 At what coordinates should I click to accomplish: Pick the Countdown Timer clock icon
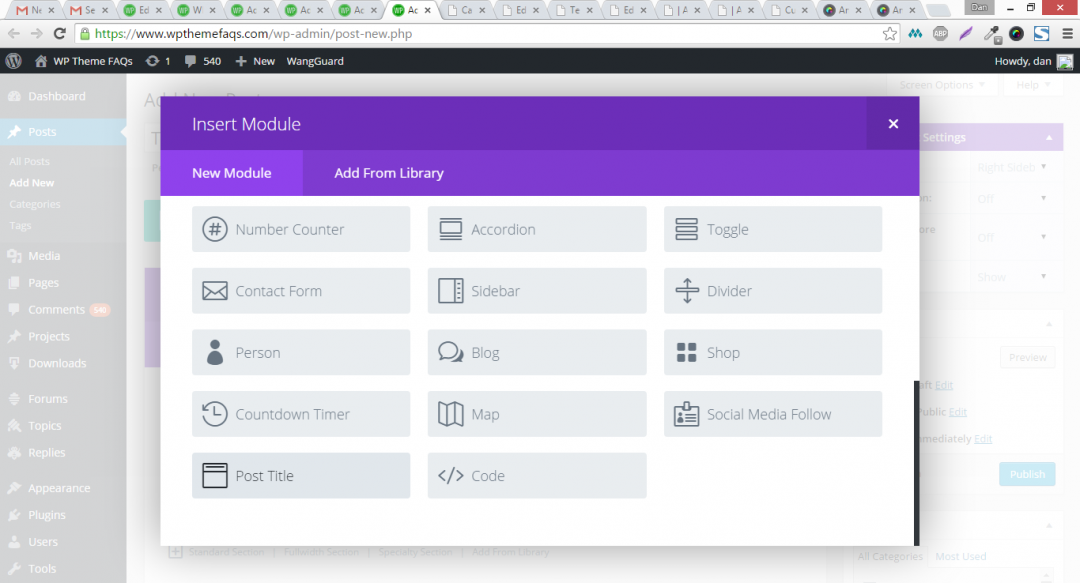click(214, 414)
